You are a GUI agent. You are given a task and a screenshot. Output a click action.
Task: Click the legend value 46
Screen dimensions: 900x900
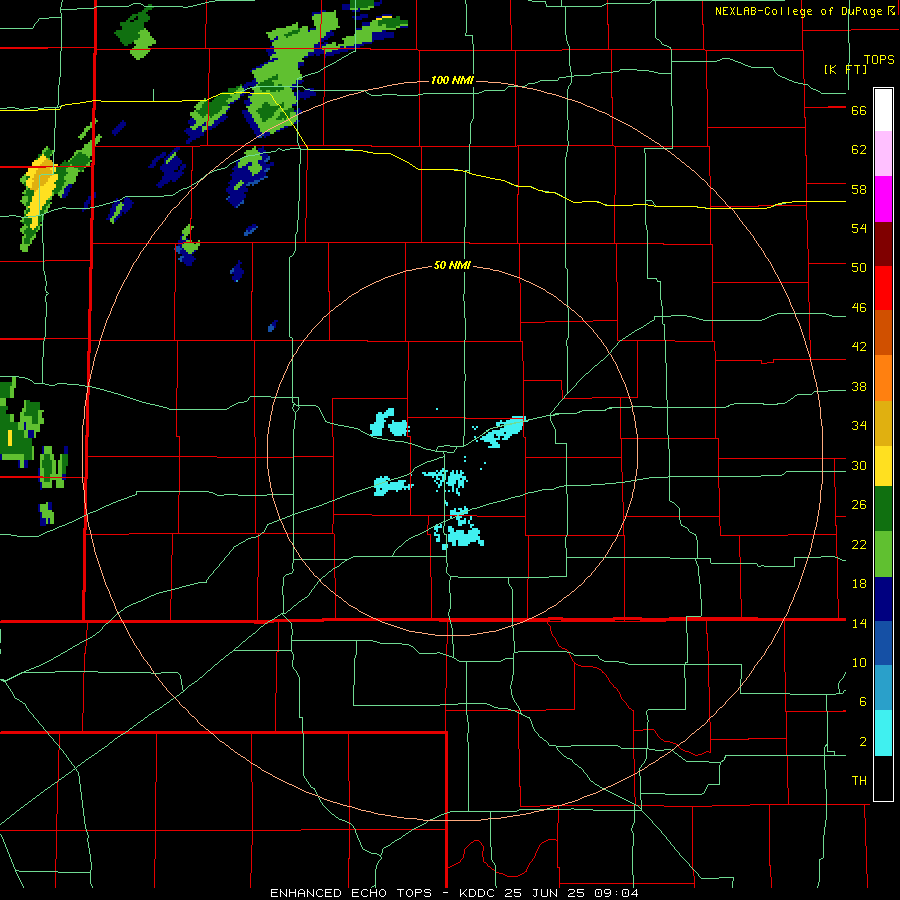859,308
